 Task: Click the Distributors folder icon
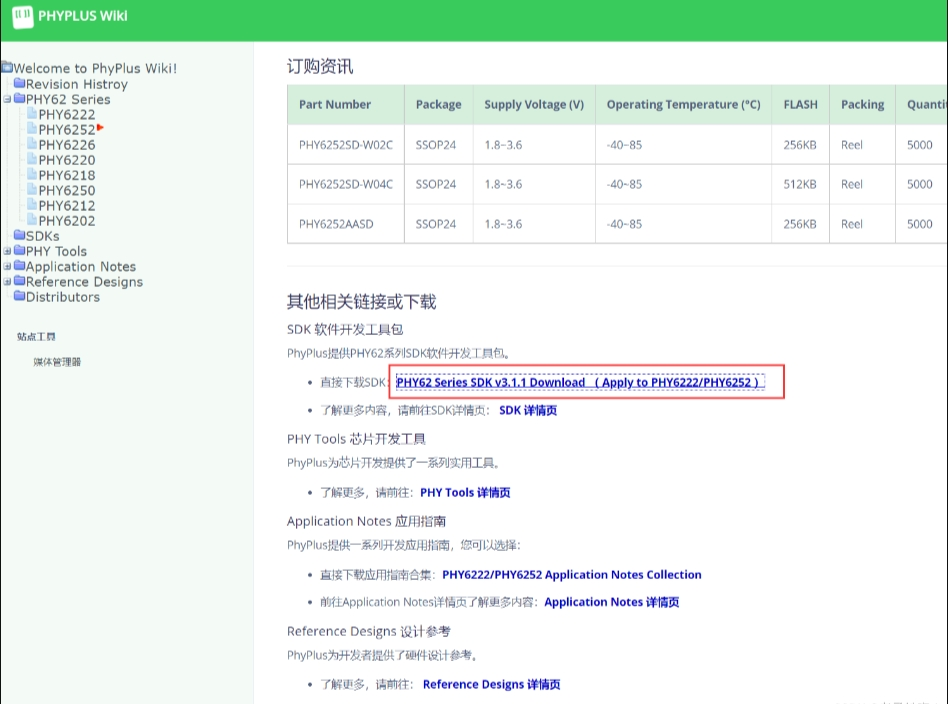pyautogui.click(x=20, y=296)
